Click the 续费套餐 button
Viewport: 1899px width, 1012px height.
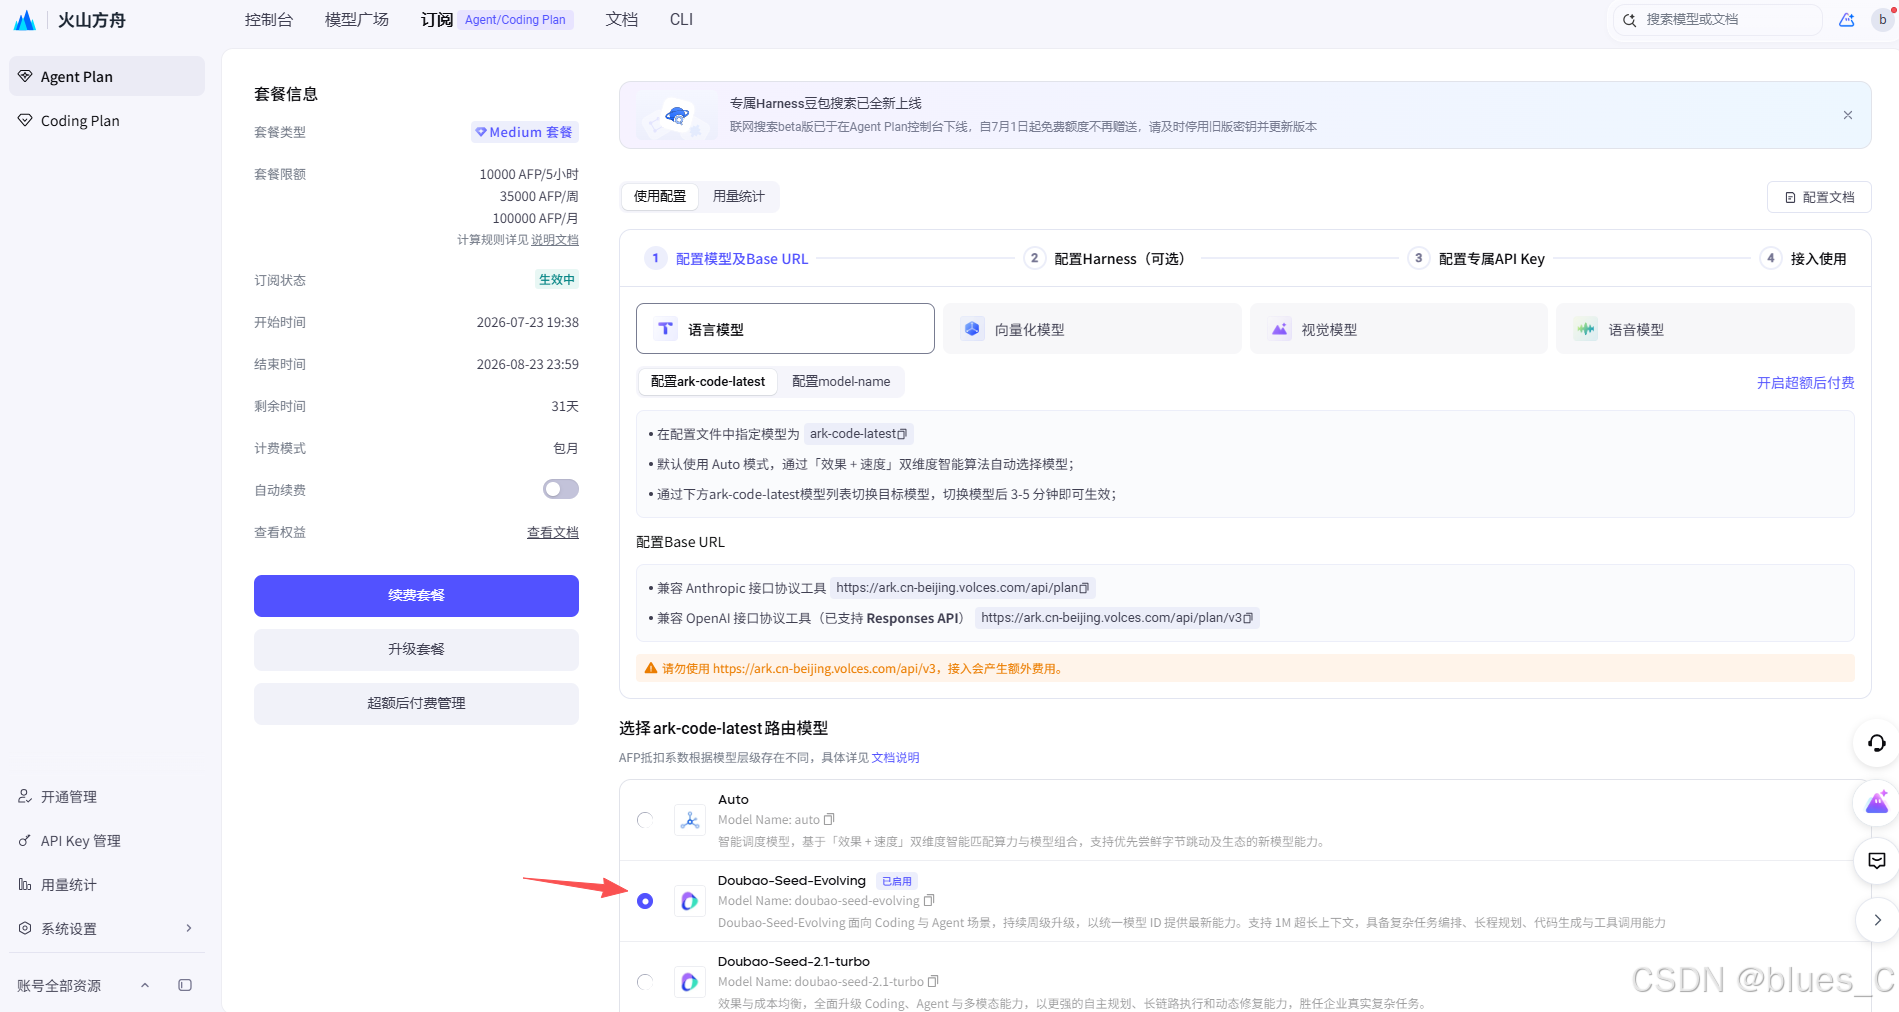coord(416,596)
